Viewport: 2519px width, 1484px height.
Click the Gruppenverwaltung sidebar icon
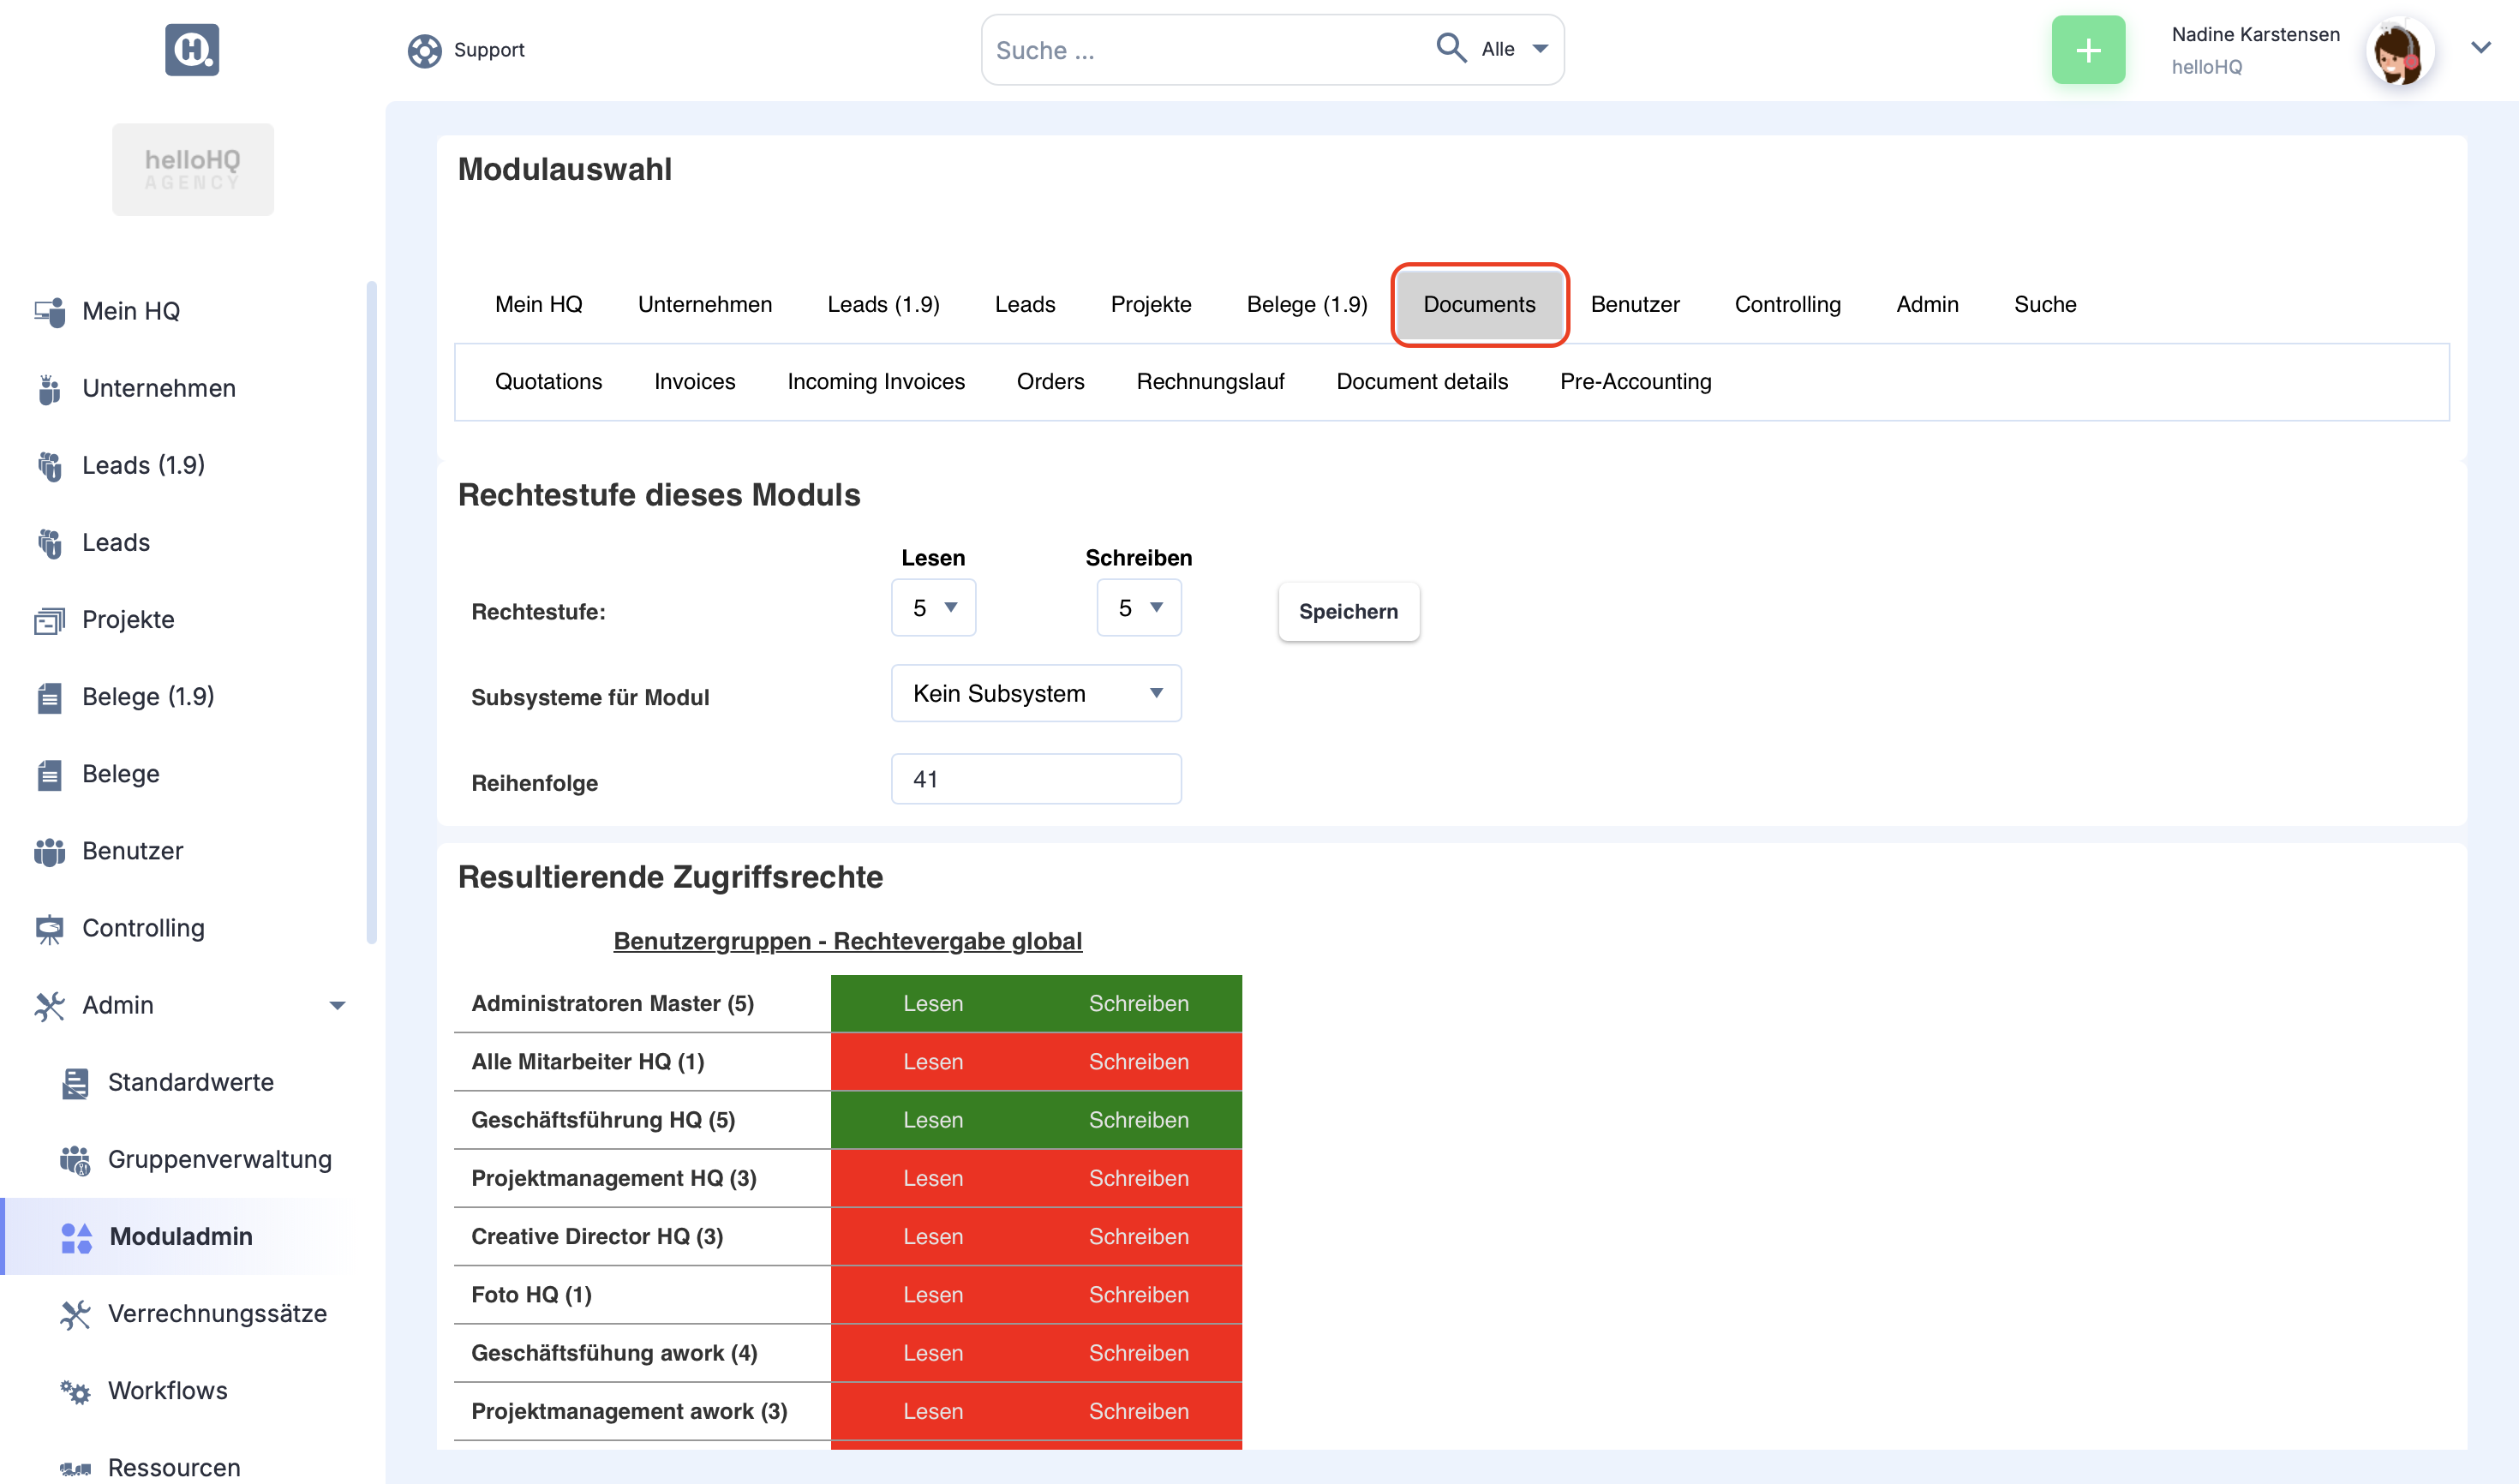coord(75,1159)
